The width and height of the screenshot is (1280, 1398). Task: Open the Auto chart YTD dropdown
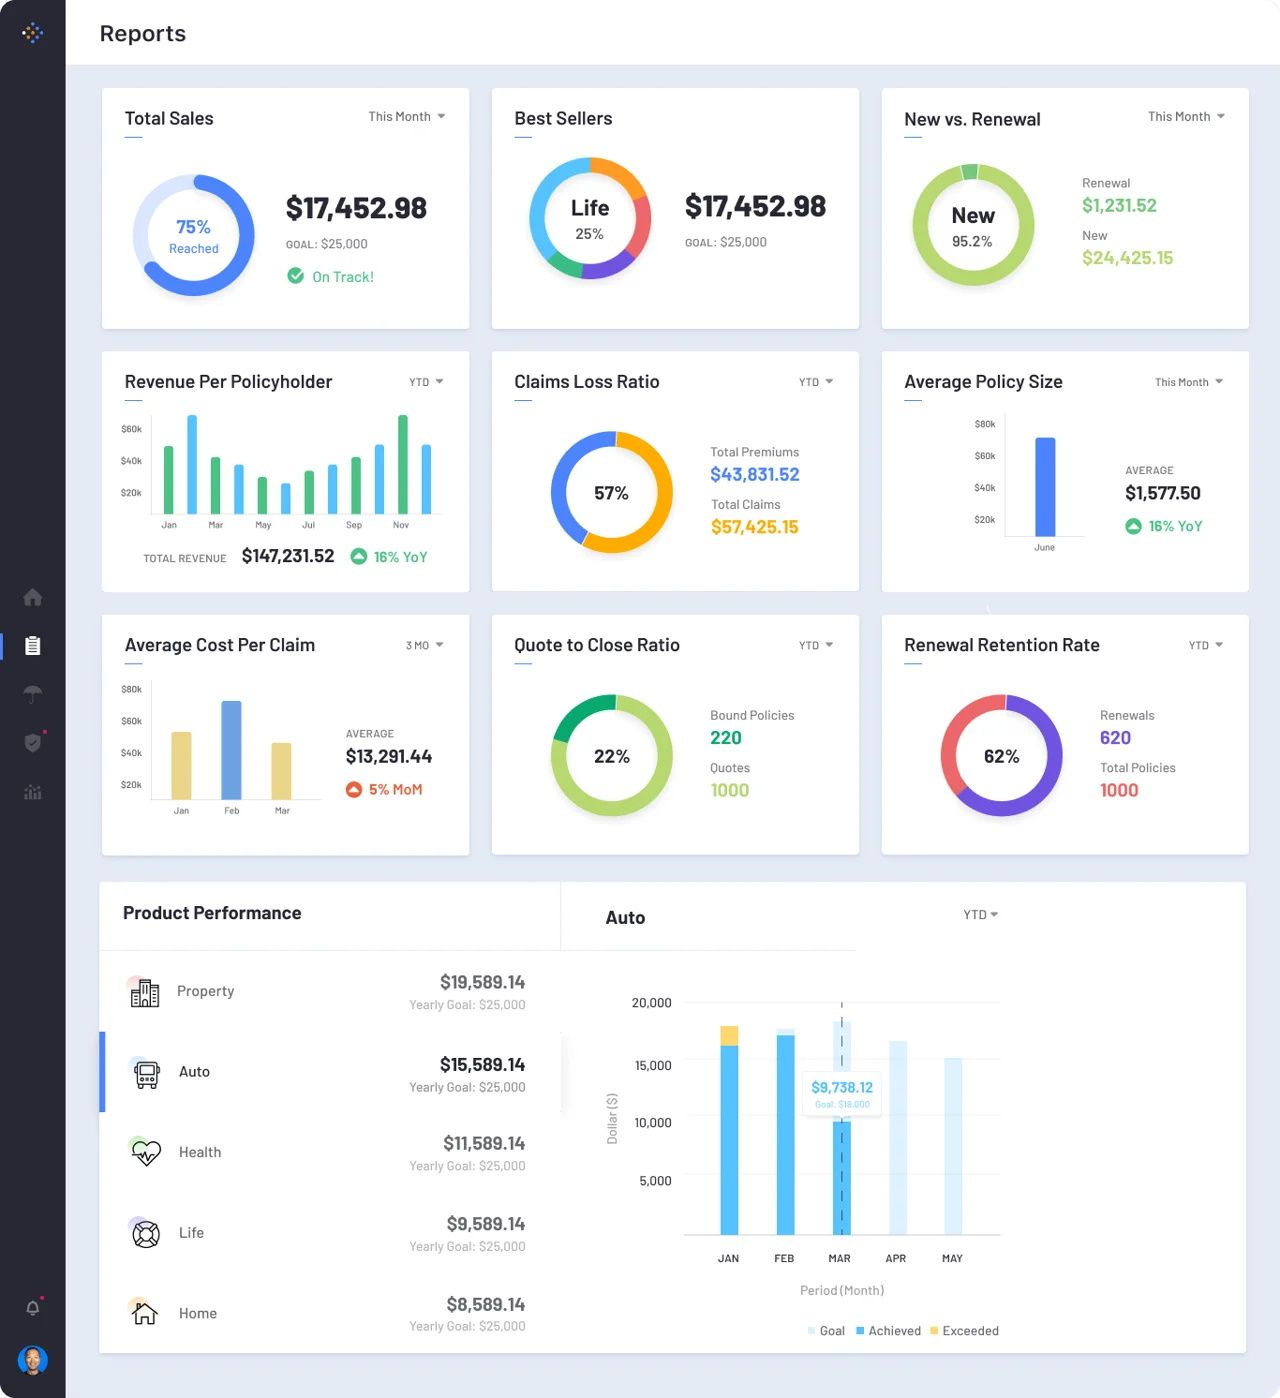(980, 915)
